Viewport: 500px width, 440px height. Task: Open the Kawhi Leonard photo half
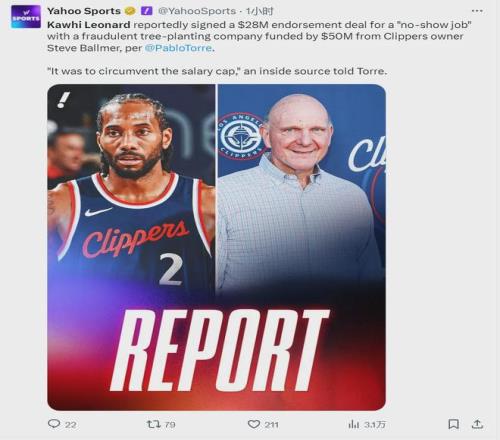pos(131,190)
